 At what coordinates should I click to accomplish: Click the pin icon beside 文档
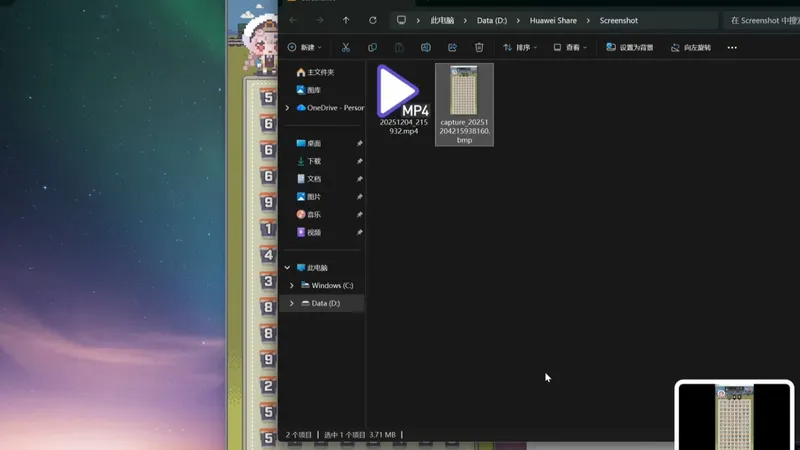tap(359, 179)
